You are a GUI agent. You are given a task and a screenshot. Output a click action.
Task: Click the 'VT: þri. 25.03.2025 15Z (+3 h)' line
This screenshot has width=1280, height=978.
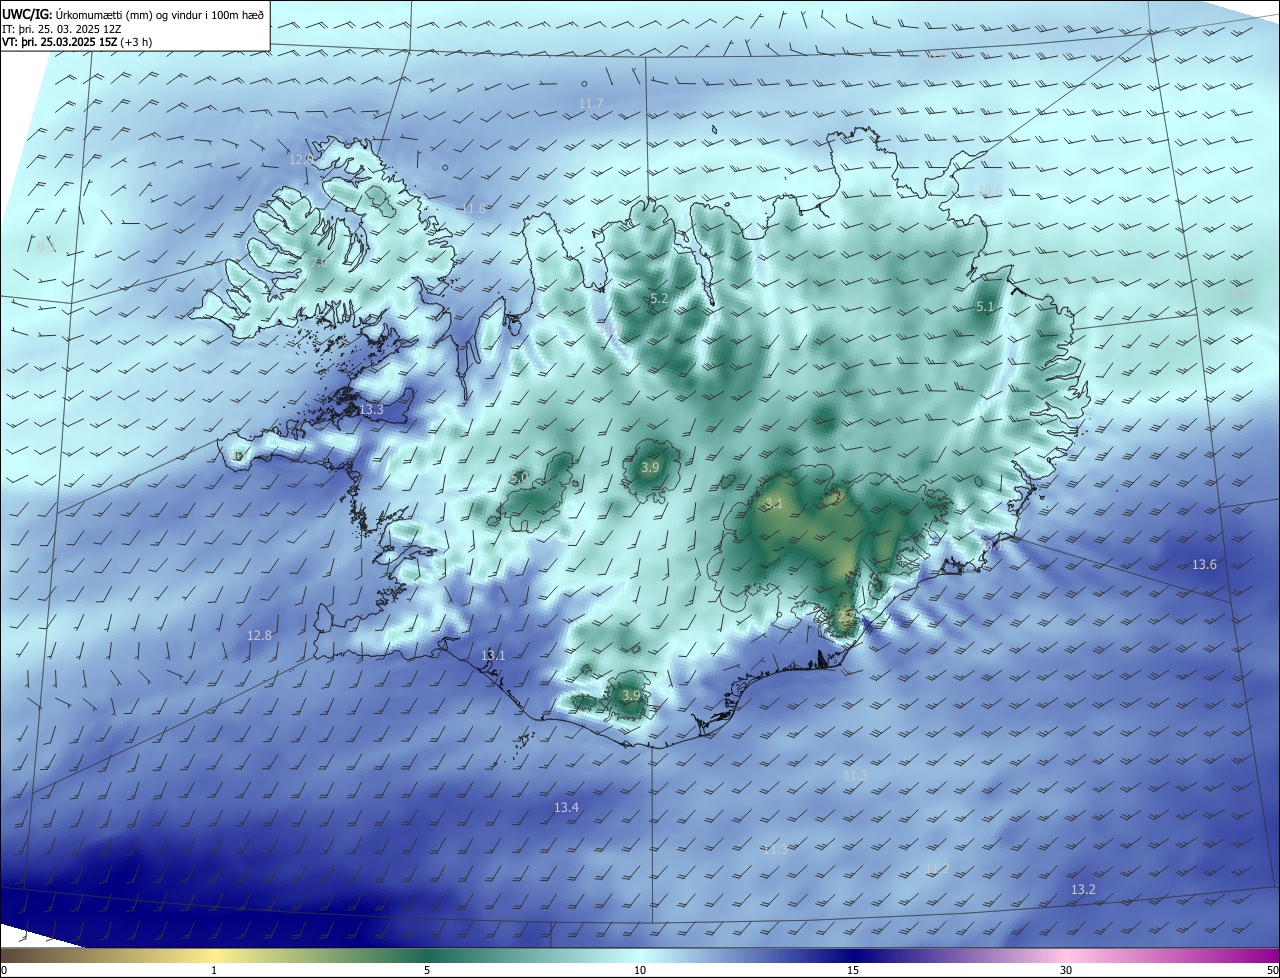coord(77,42)
